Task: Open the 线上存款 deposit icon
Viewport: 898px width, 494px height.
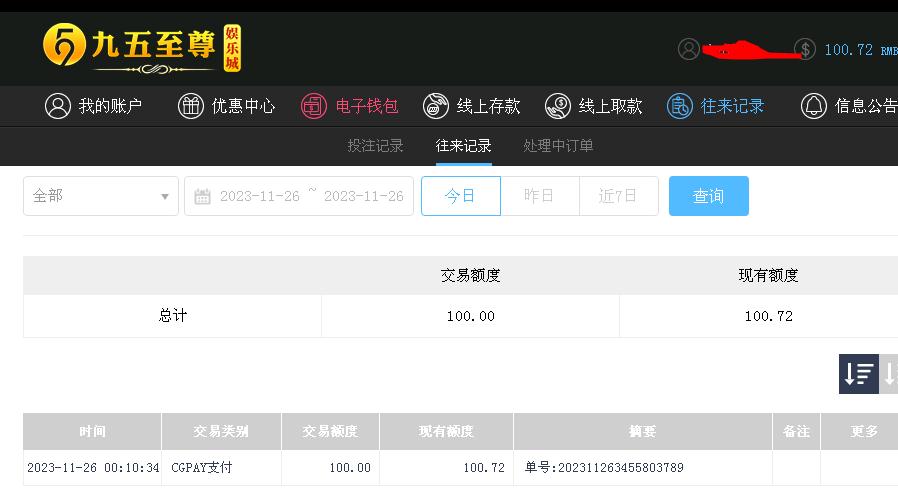Action: coord(436,106)
